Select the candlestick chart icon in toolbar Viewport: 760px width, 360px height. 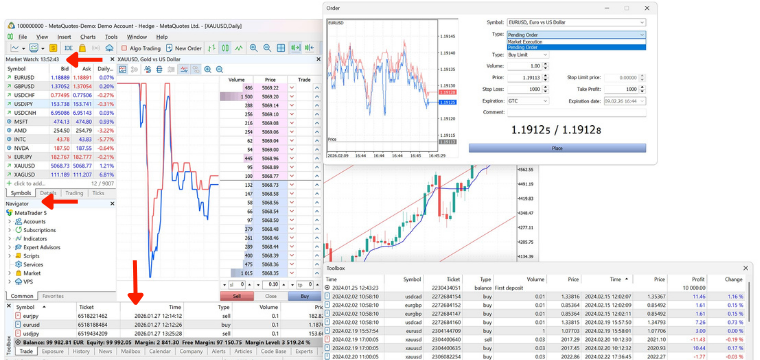225,48
